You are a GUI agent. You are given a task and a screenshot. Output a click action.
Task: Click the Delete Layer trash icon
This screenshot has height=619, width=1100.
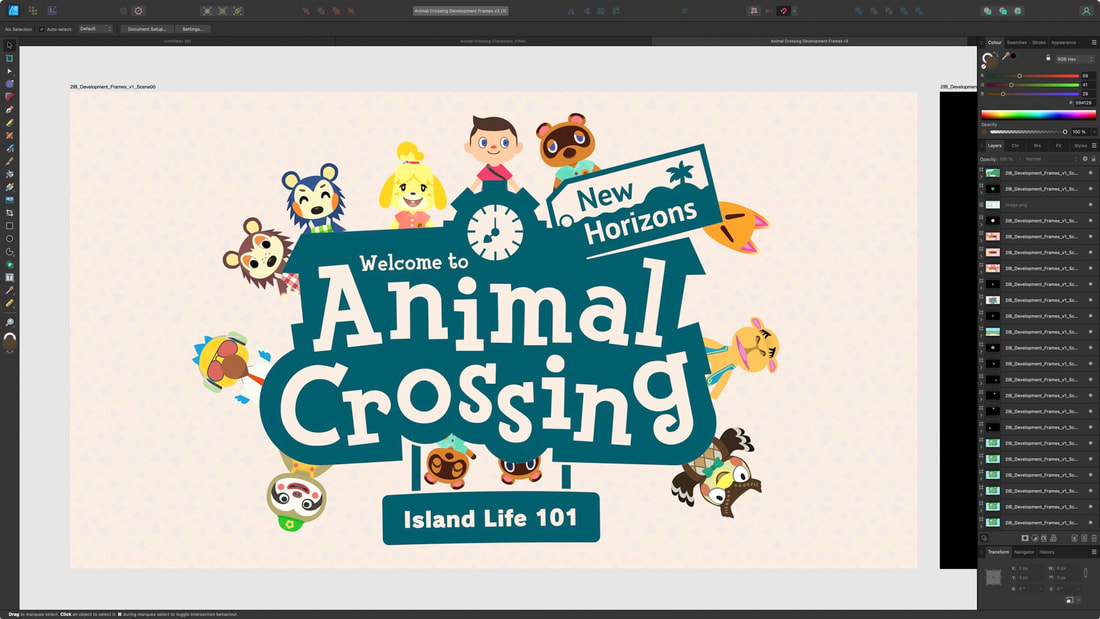pyautogui.click(x=1093, y=538)
